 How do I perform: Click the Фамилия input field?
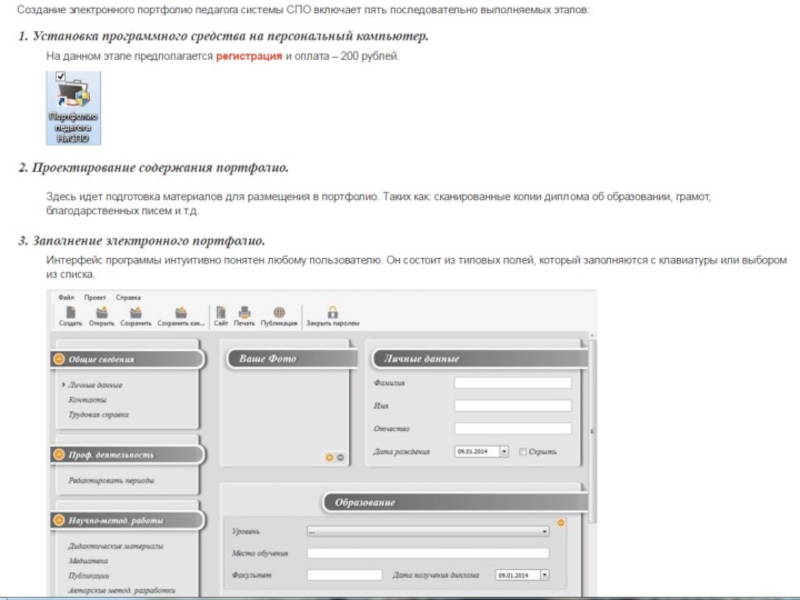point(513,383)
